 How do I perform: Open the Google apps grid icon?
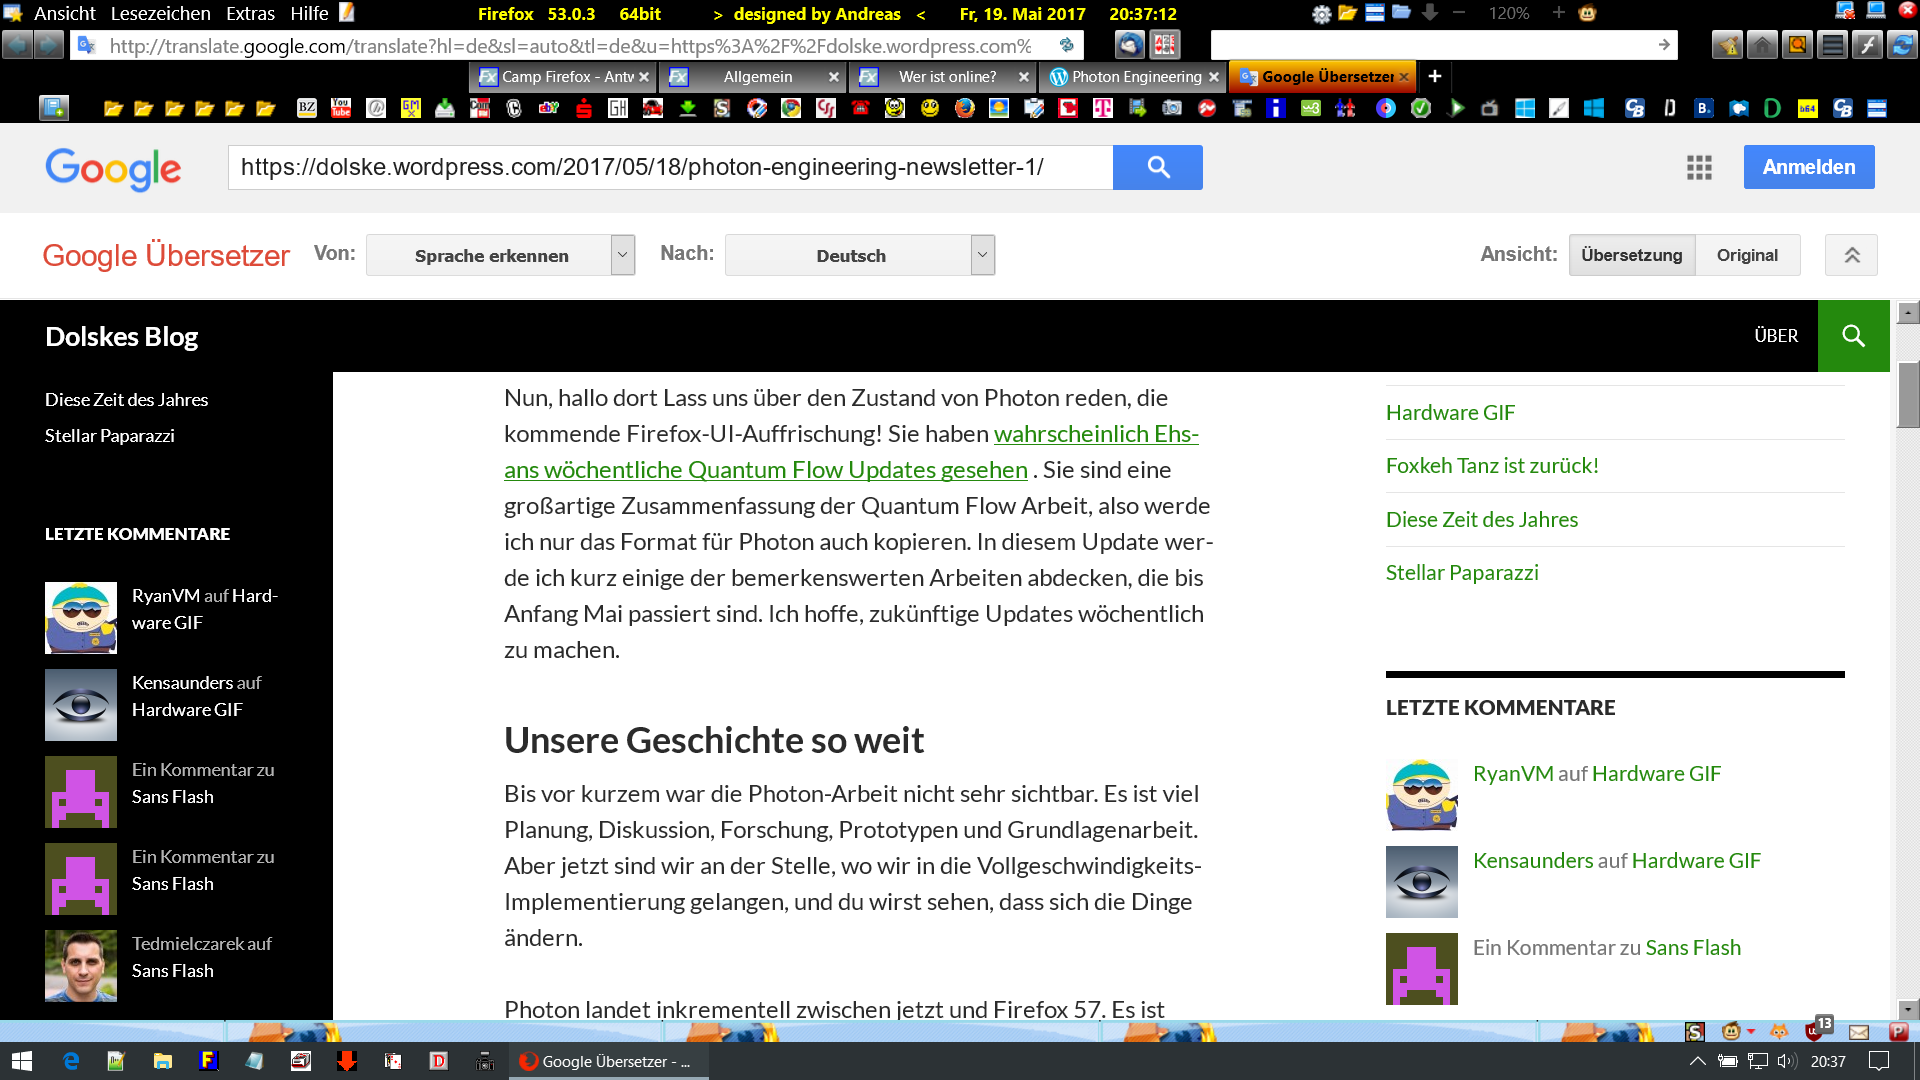click(1699, 167)
